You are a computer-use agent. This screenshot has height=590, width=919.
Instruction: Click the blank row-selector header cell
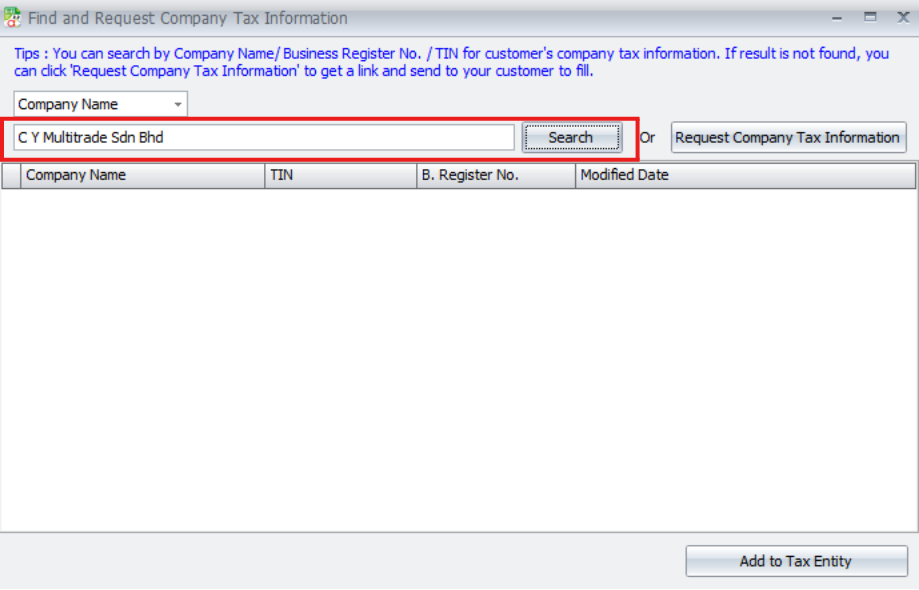(11, 175)
